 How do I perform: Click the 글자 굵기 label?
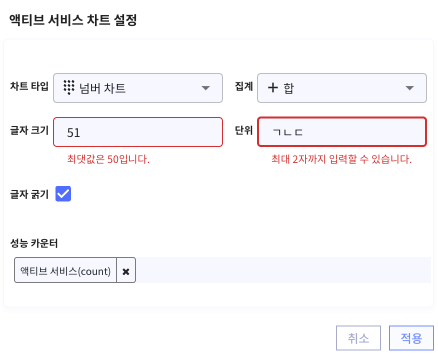tap(29, 194)
